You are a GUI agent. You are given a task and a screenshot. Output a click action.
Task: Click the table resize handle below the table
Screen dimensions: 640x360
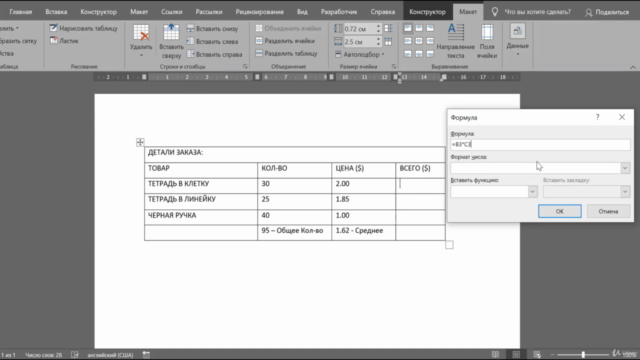pos(449,244)
